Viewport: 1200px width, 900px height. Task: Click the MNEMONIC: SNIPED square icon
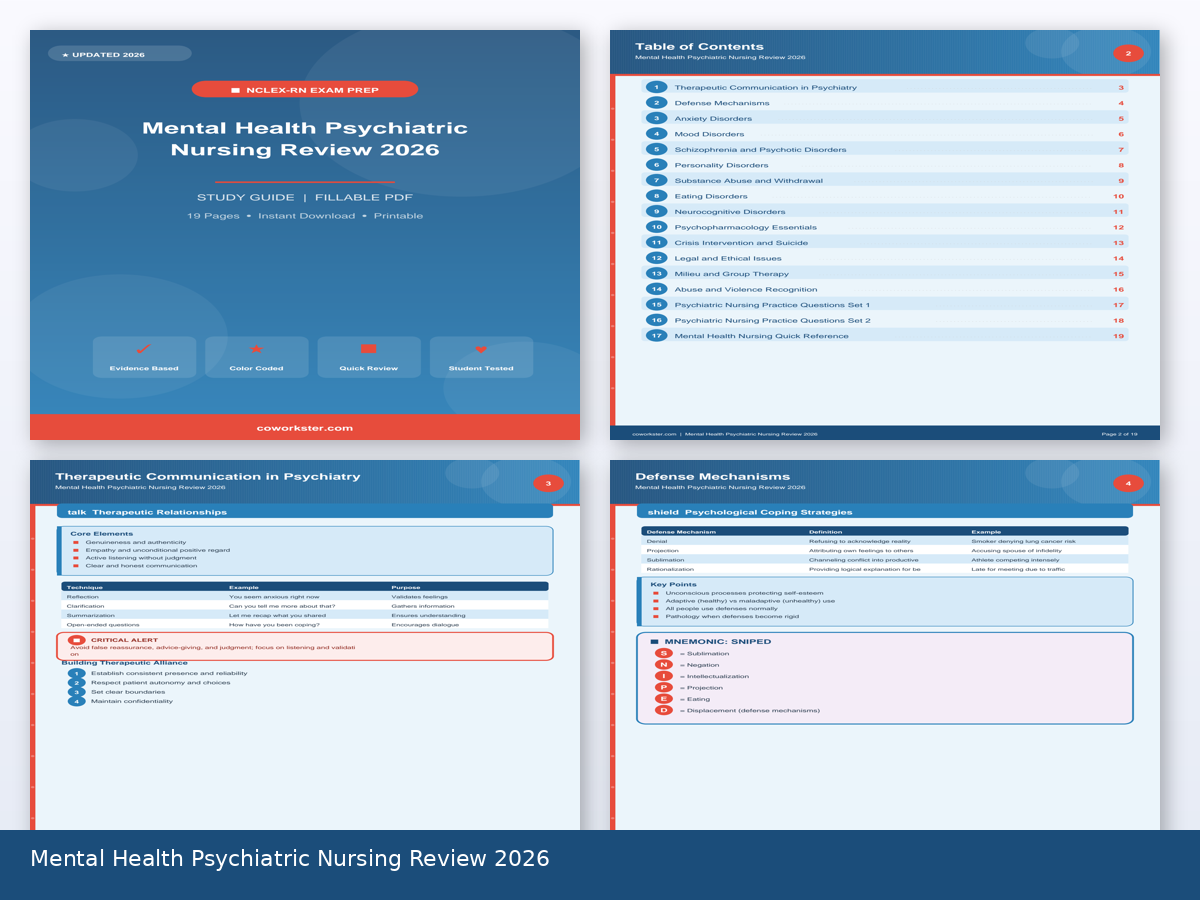click(657, 641)
